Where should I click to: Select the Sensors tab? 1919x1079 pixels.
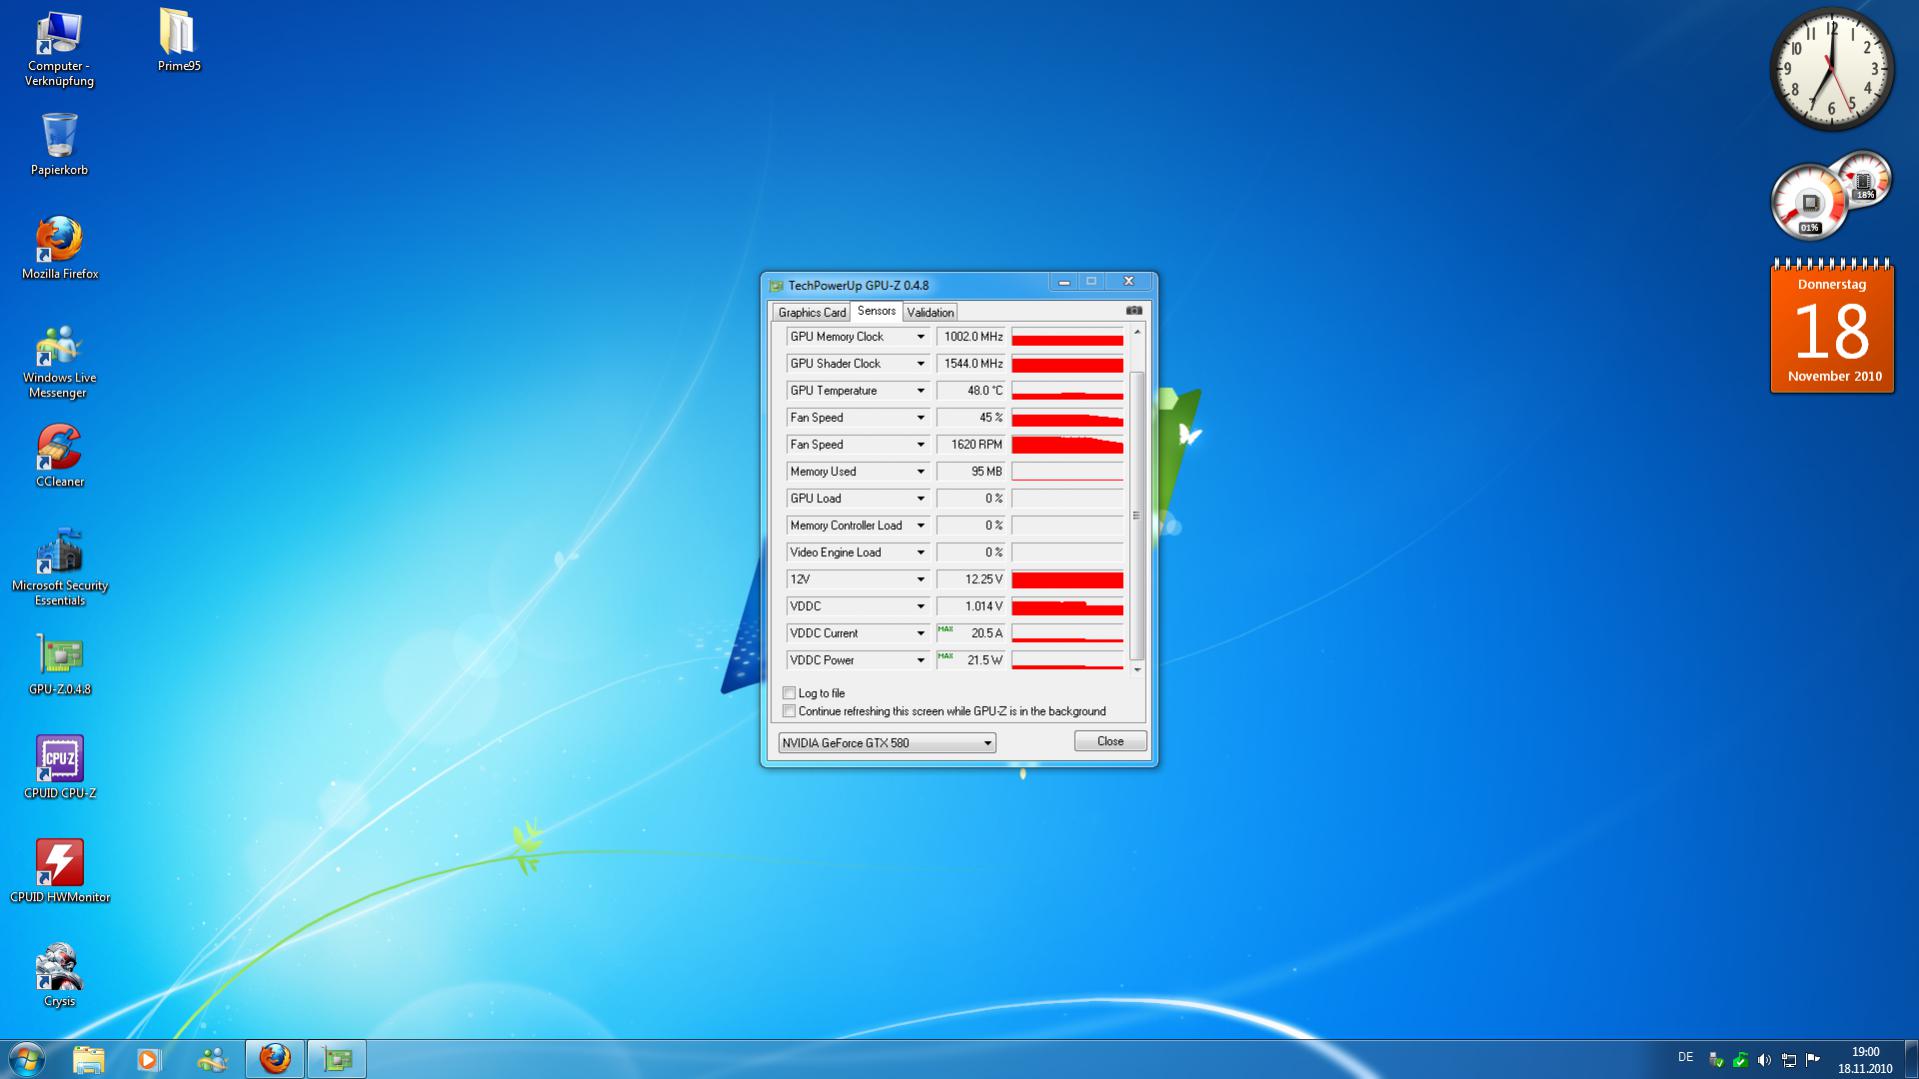876,311
